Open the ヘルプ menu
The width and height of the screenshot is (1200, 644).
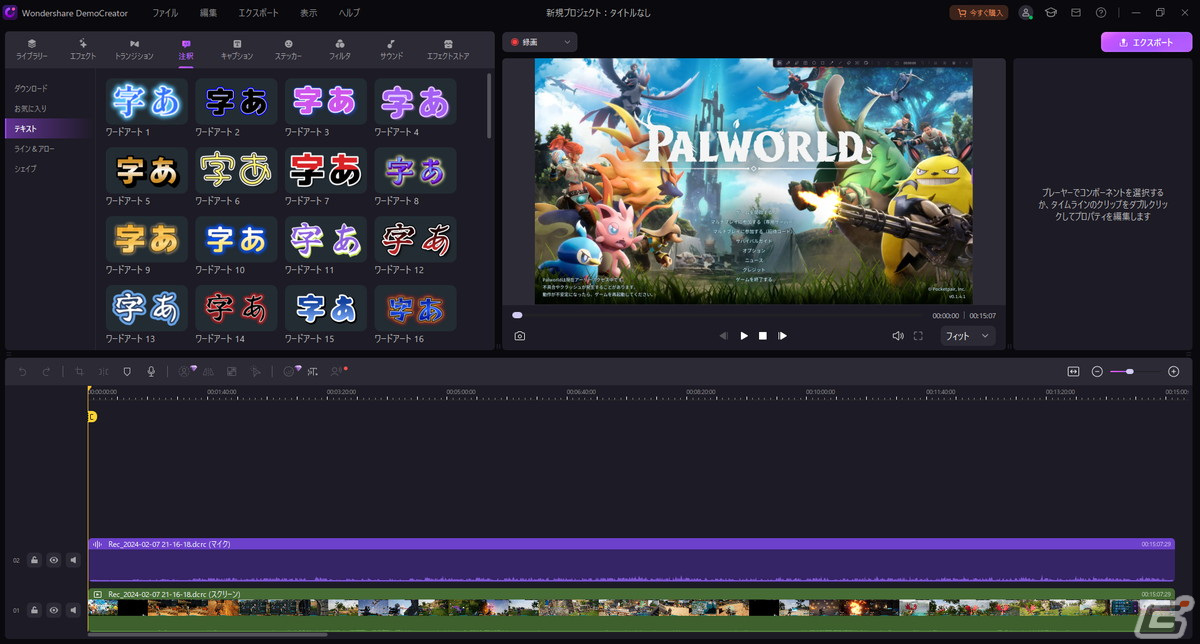tap(349, 13)
